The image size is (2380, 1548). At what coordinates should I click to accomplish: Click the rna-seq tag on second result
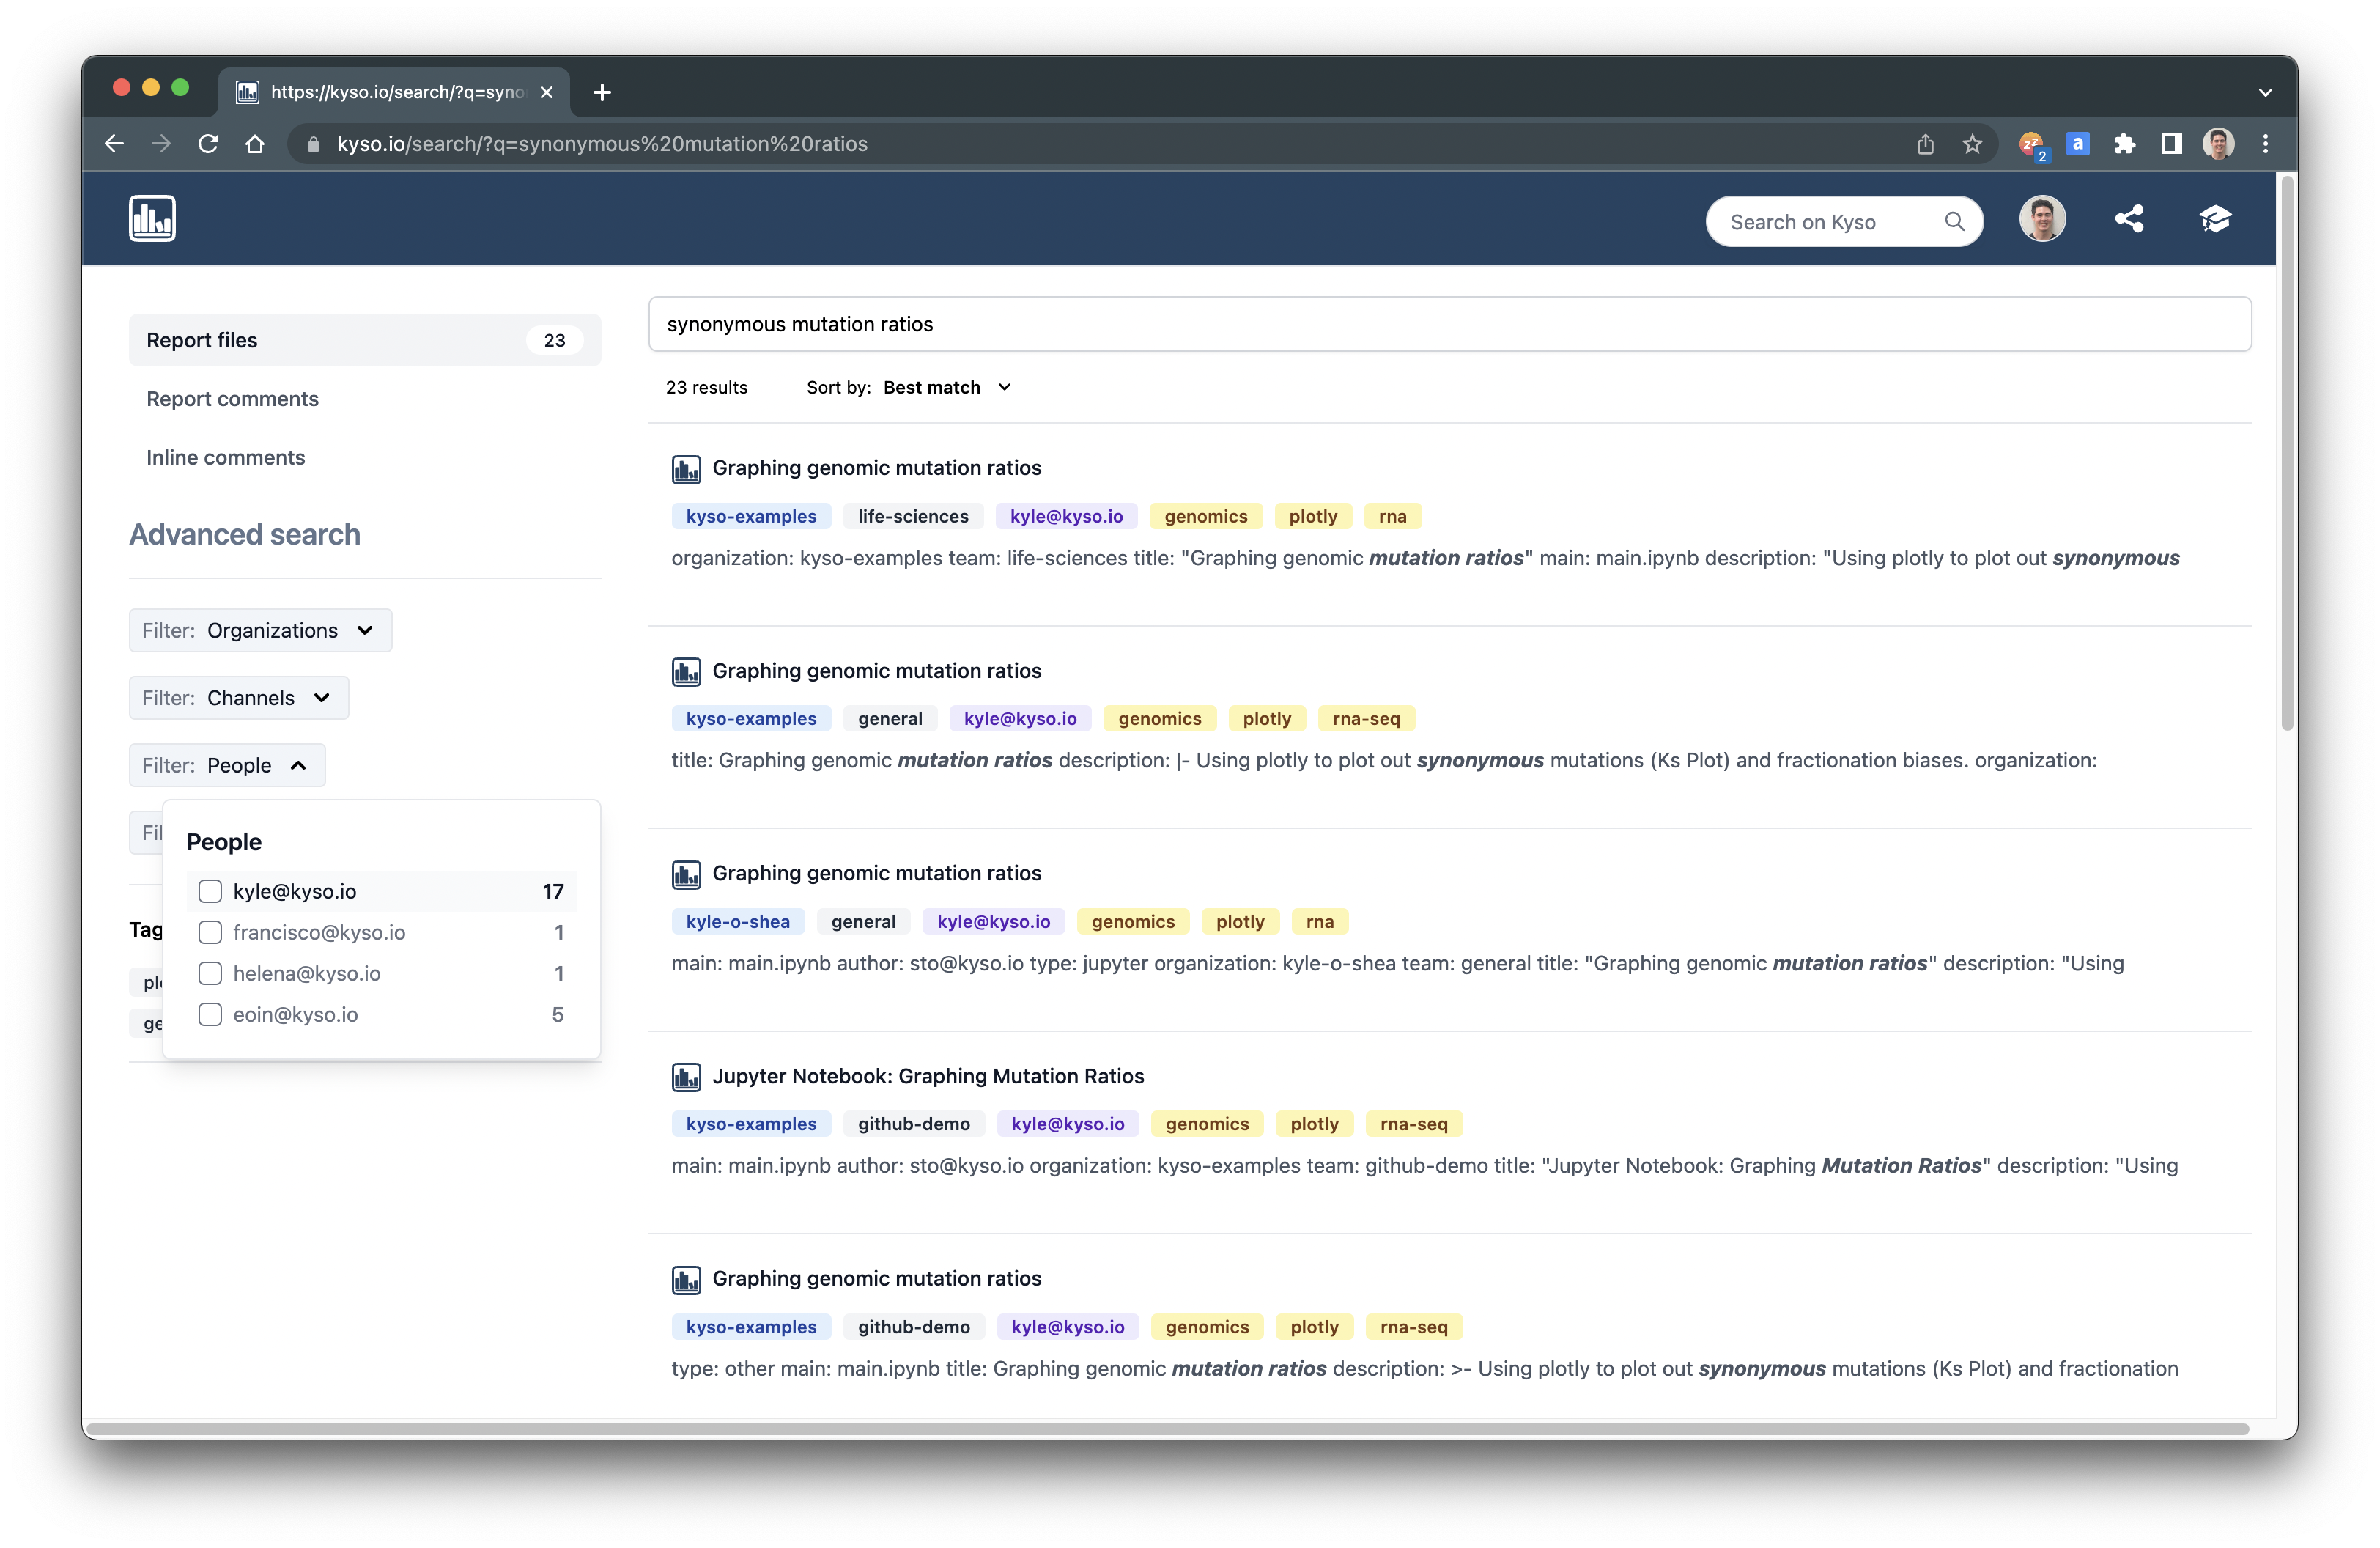[1365, 719]
